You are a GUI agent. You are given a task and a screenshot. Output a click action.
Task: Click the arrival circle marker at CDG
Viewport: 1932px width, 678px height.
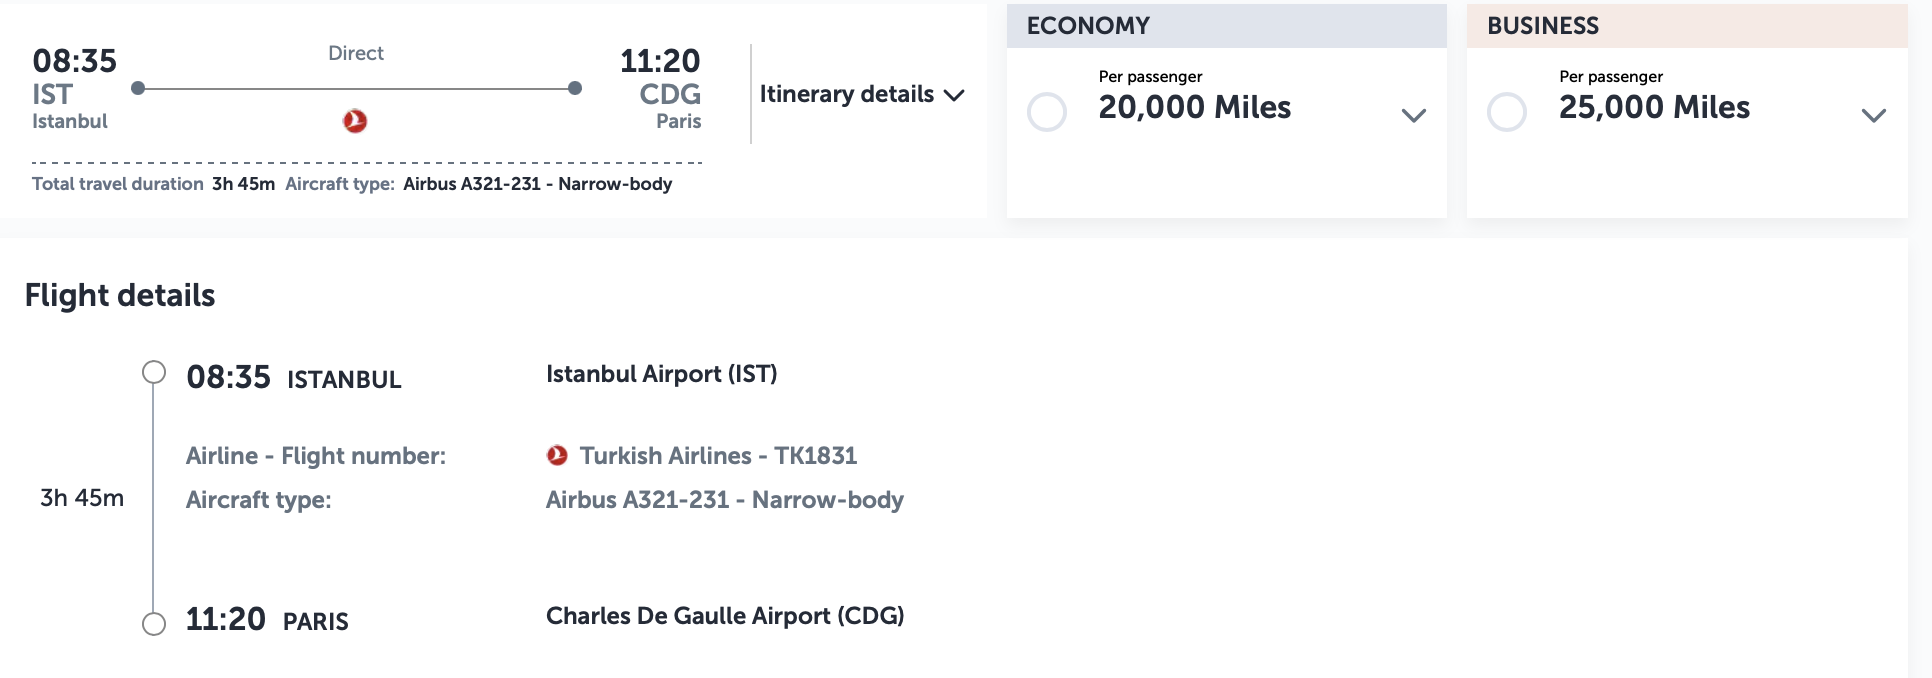[575, 88]
